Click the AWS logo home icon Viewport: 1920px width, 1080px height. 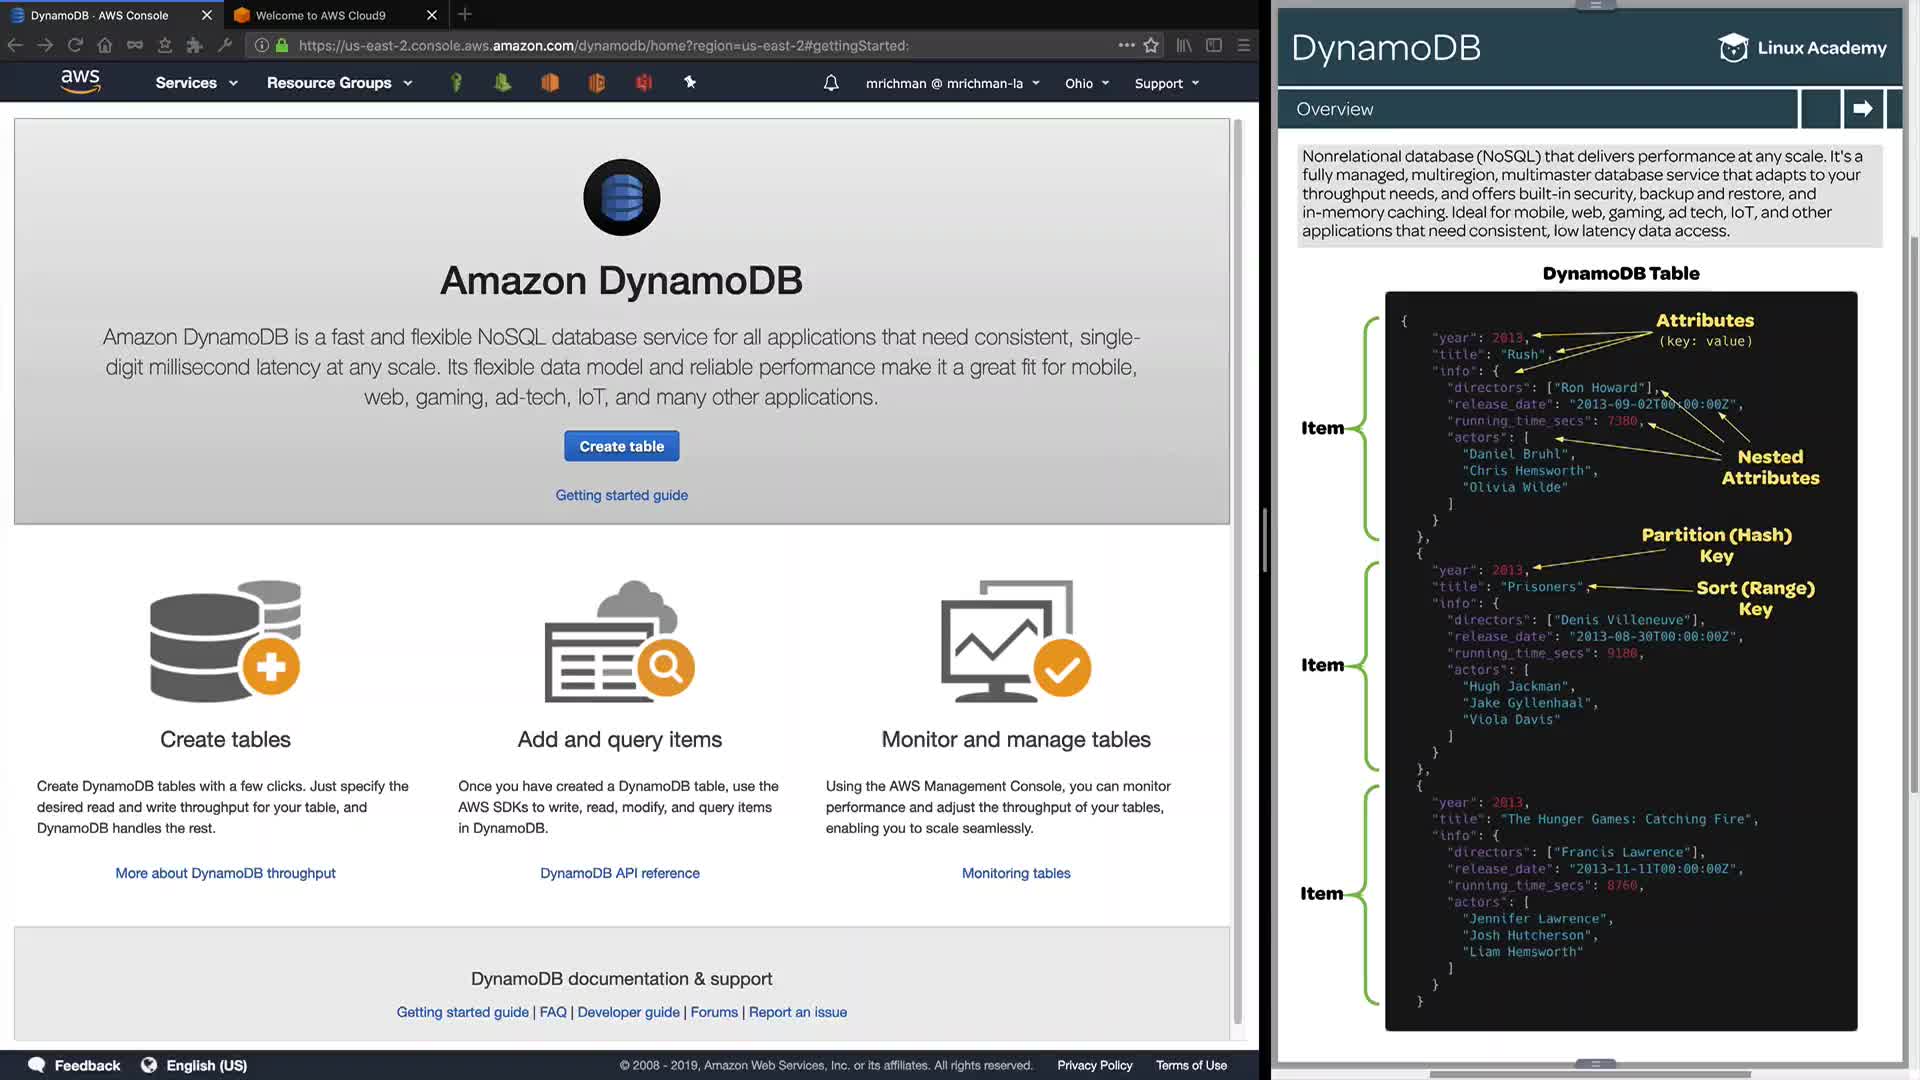(80, 82)
